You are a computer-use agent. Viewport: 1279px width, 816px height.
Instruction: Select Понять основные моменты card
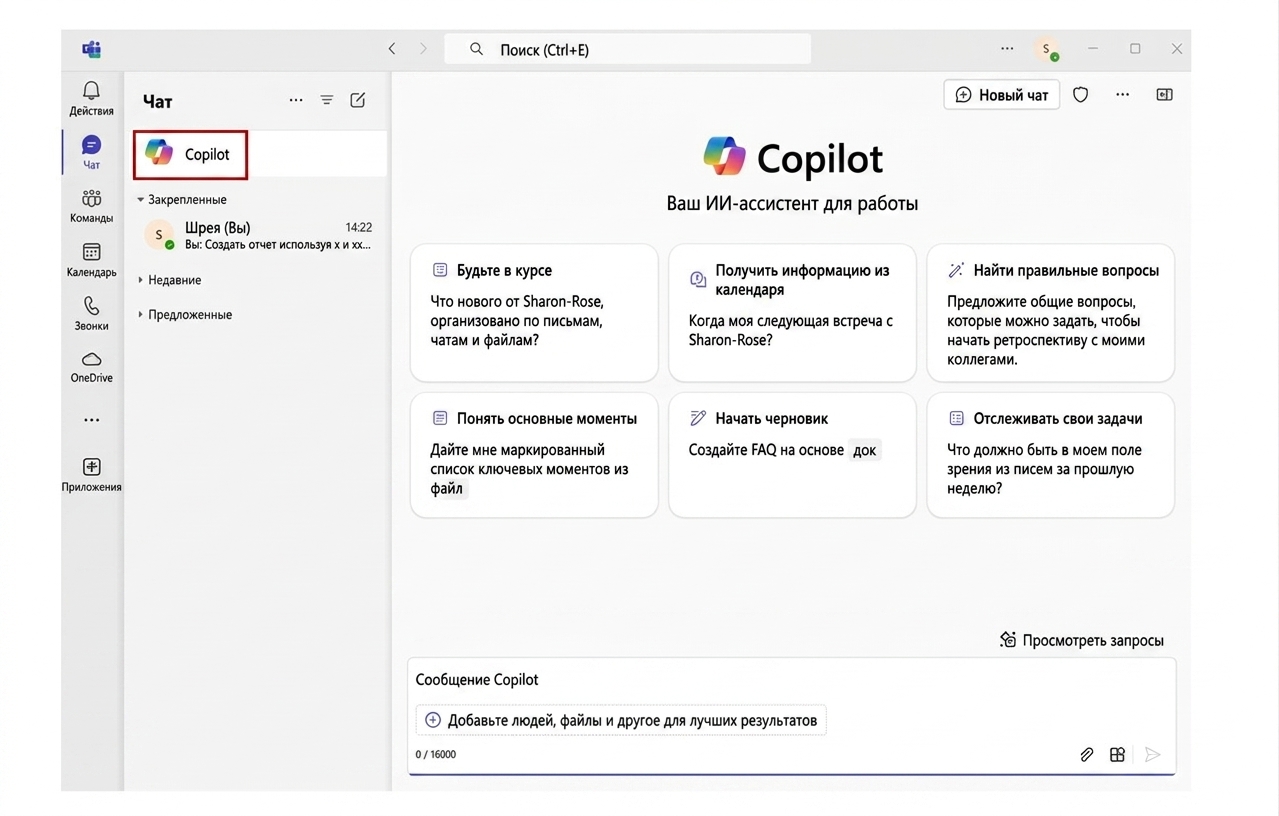coord(534,455)
